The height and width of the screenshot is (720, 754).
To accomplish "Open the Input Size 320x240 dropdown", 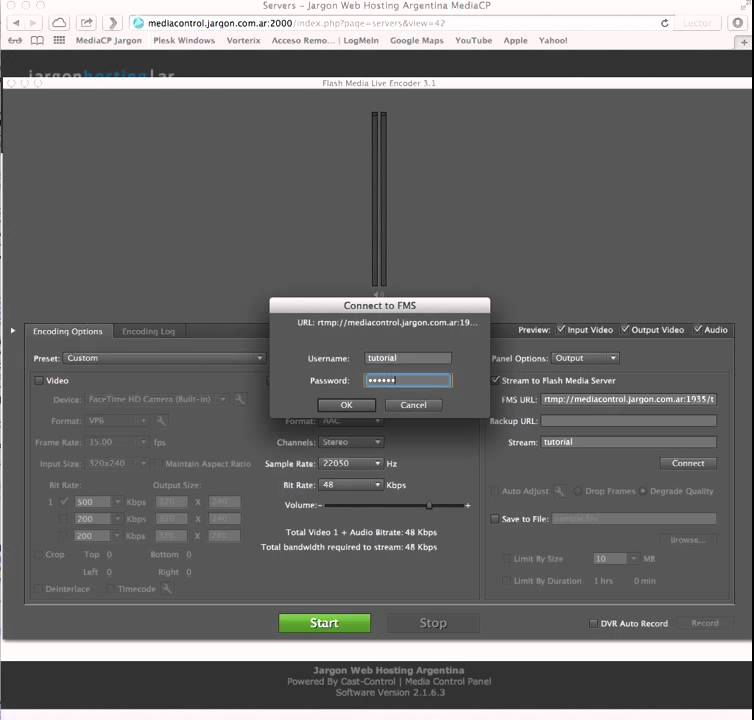I will (x=117, y=463).
